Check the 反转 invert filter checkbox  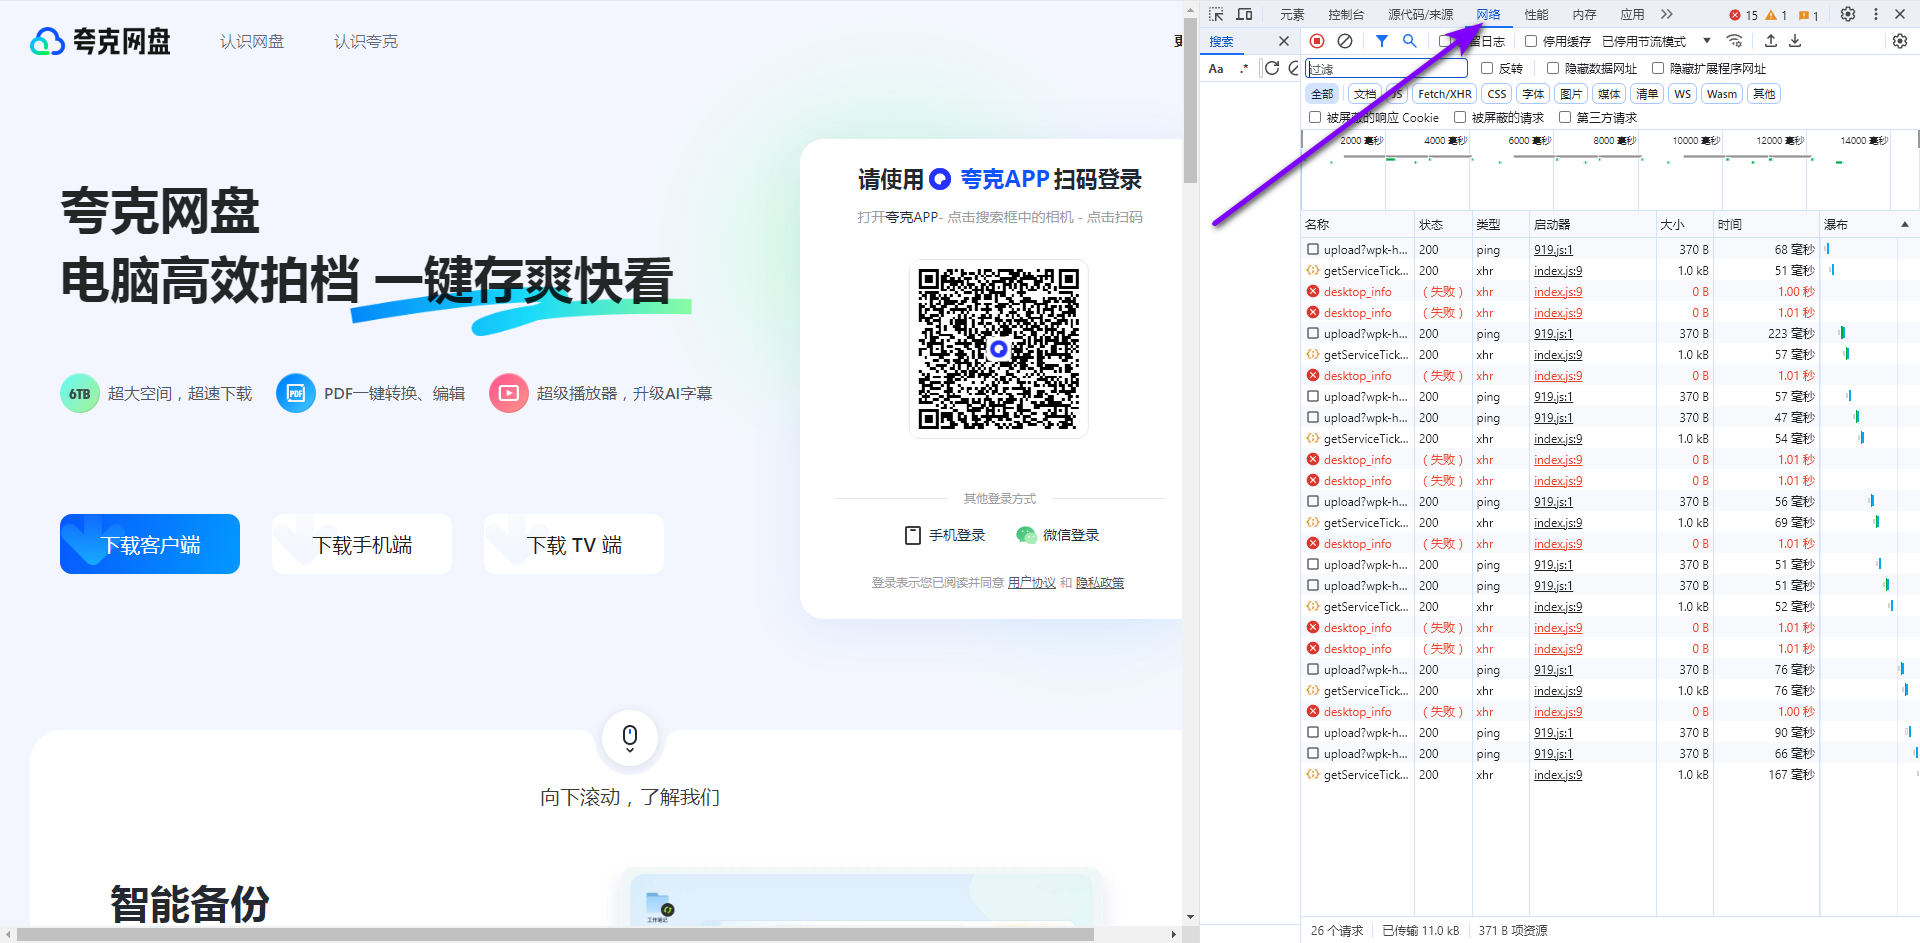[x=1487, y=68]
